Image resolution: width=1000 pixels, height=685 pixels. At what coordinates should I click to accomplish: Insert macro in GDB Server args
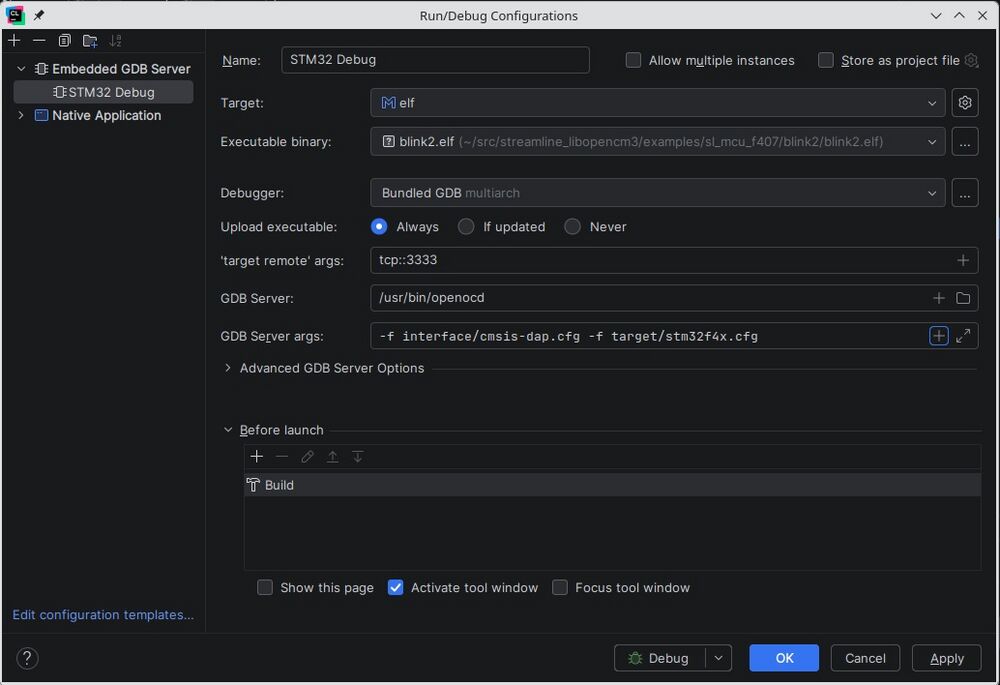[938, 336]
